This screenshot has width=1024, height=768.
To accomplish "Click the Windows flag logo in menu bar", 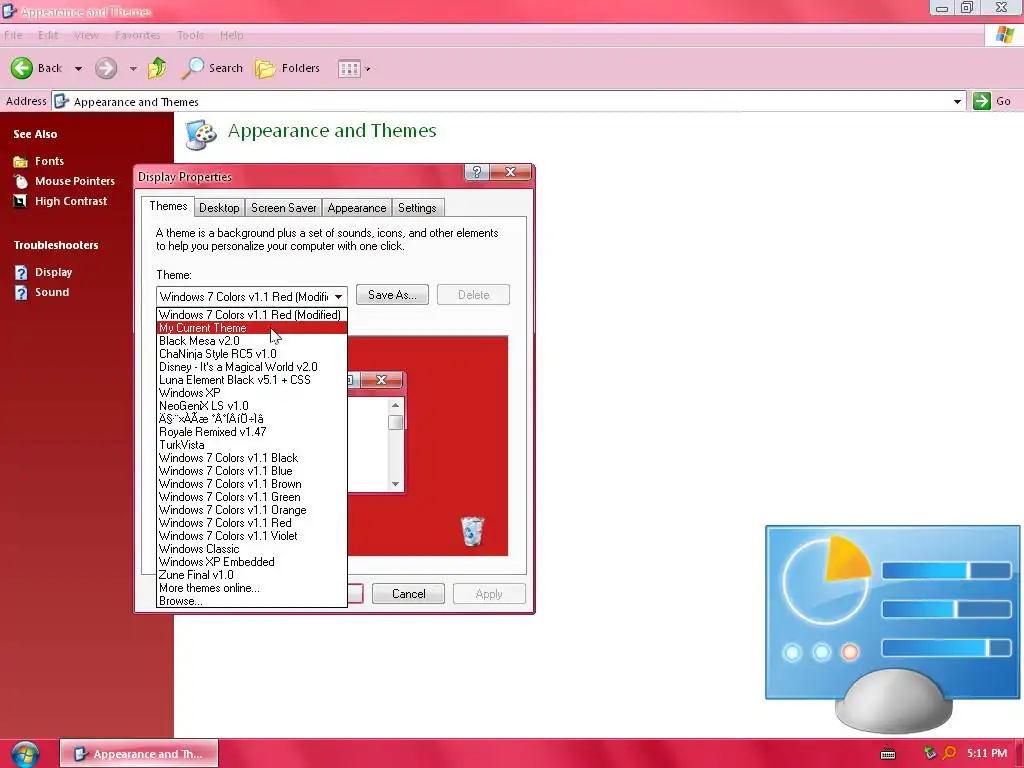I will click(x=1004, y=35).
